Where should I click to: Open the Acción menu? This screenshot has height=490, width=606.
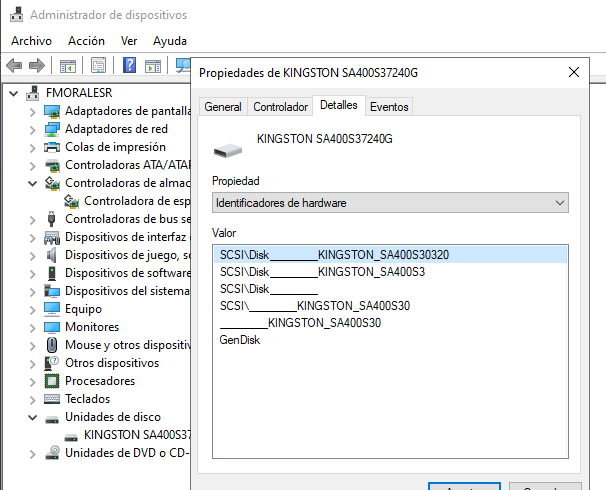[86, 41]
